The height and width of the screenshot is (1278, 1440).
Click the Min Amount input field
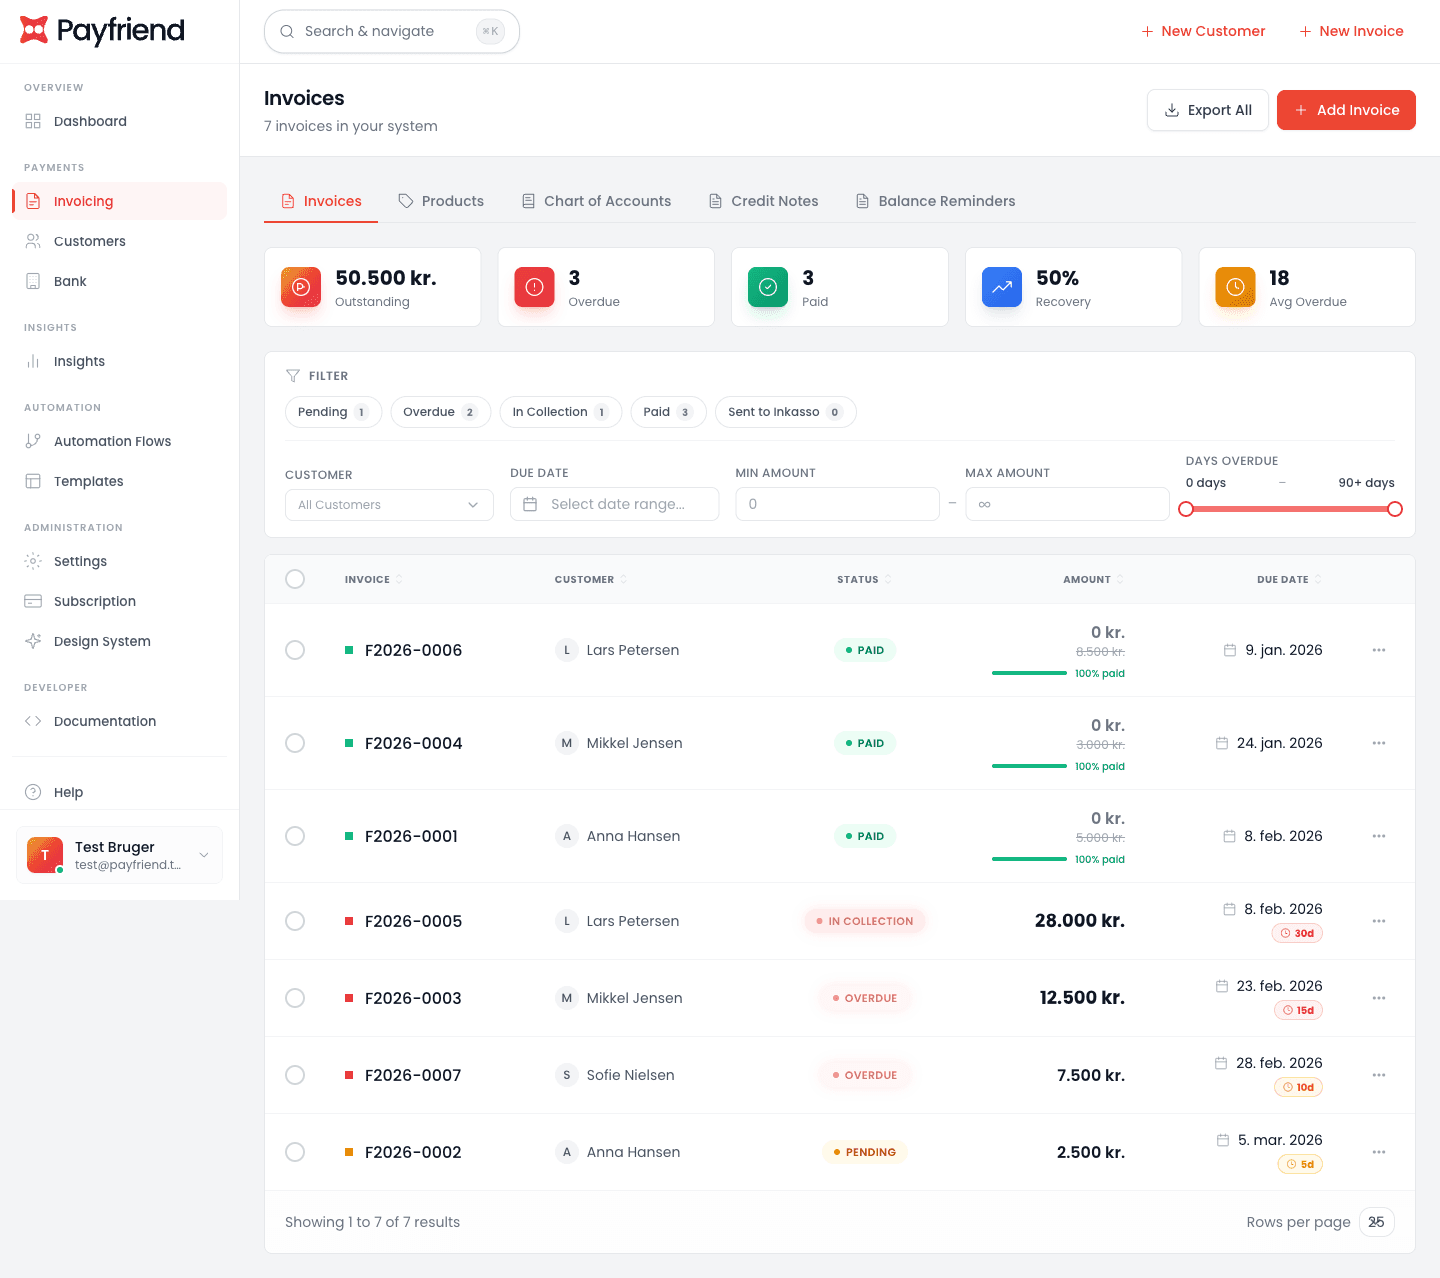[x=837, y=504]
